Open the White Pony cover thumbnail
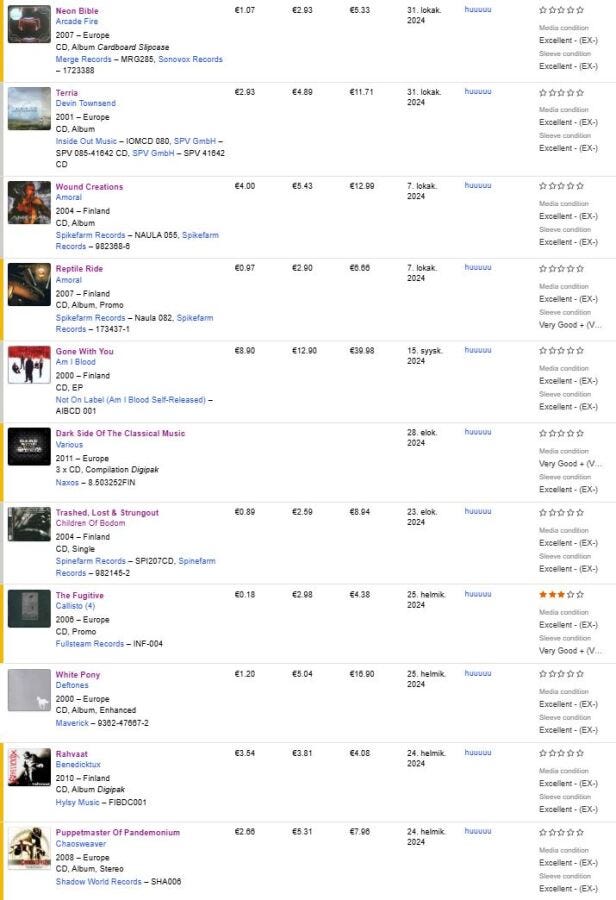 (29, 690)
